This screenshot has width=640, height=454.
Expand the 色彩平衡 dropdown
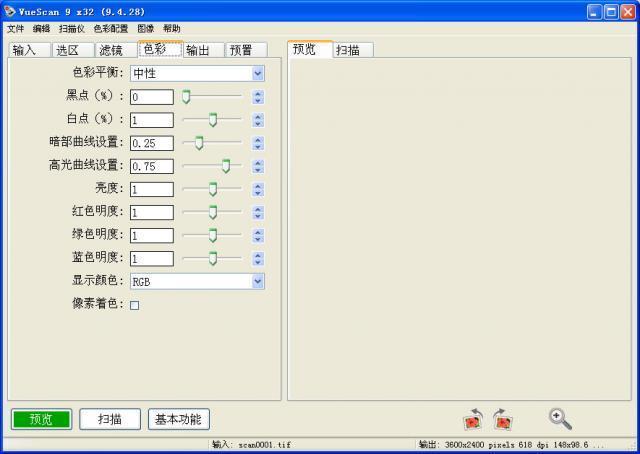click(258, 73)
